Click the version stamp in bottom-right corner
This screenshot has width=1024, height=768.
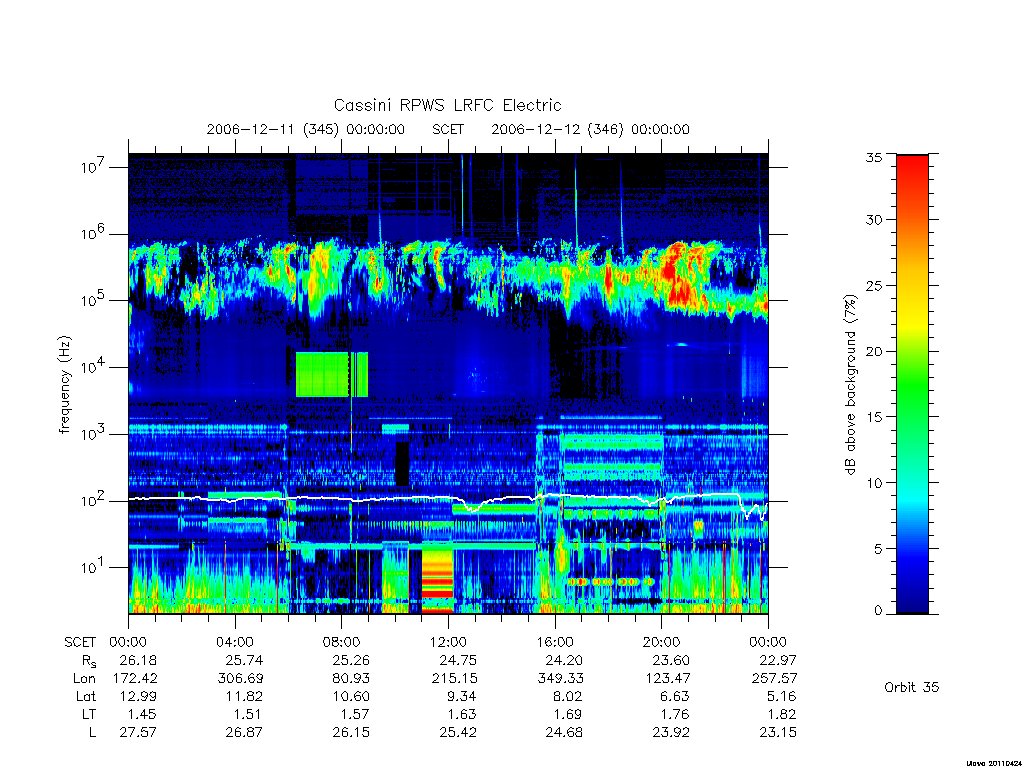[994, 763]
